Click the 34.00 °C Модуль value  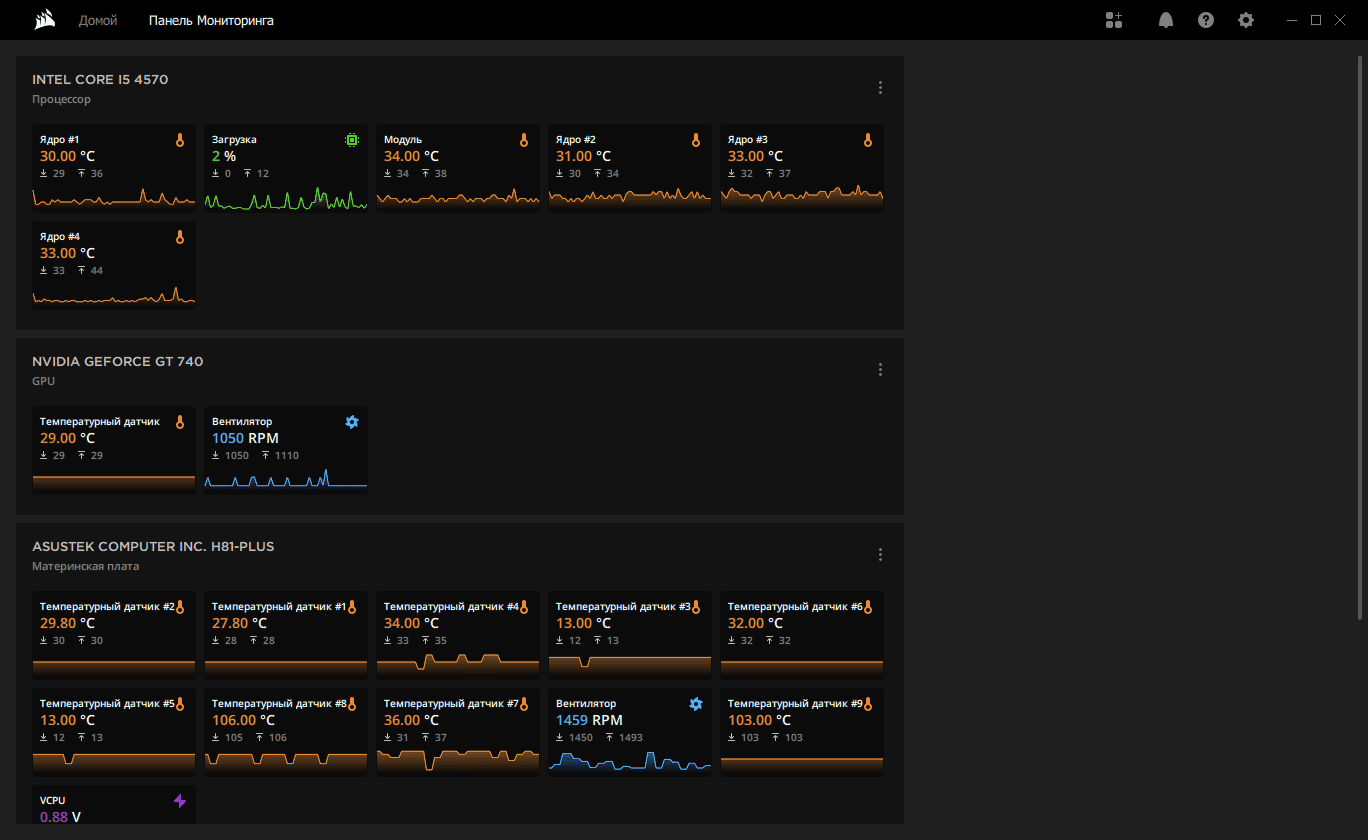(x=411, y=157)
